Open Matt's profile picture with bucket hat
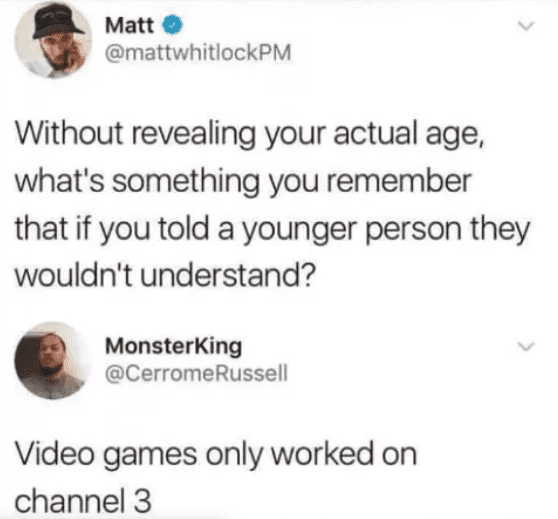 point(53,40)
